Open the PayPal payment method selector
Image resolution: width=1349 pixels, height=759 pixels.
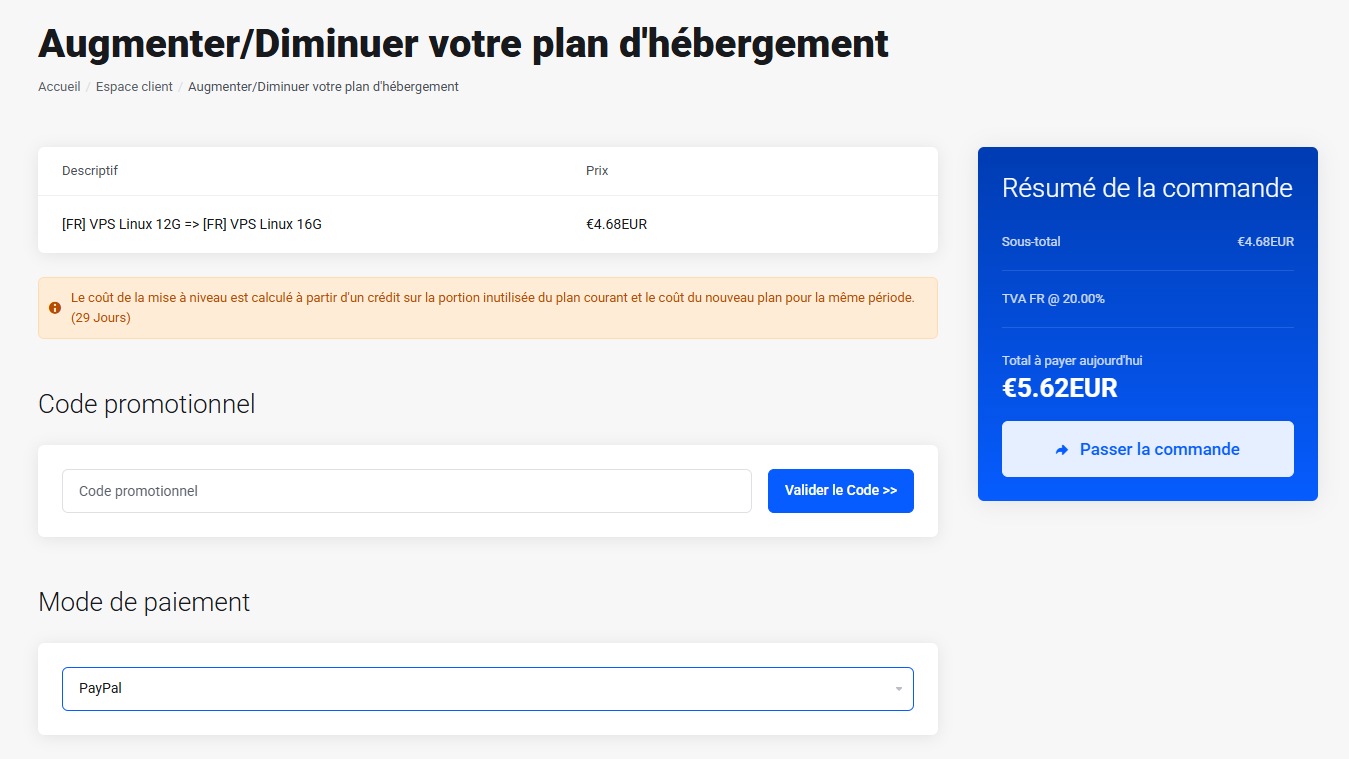pyautogui.click(x=487, y=689)
